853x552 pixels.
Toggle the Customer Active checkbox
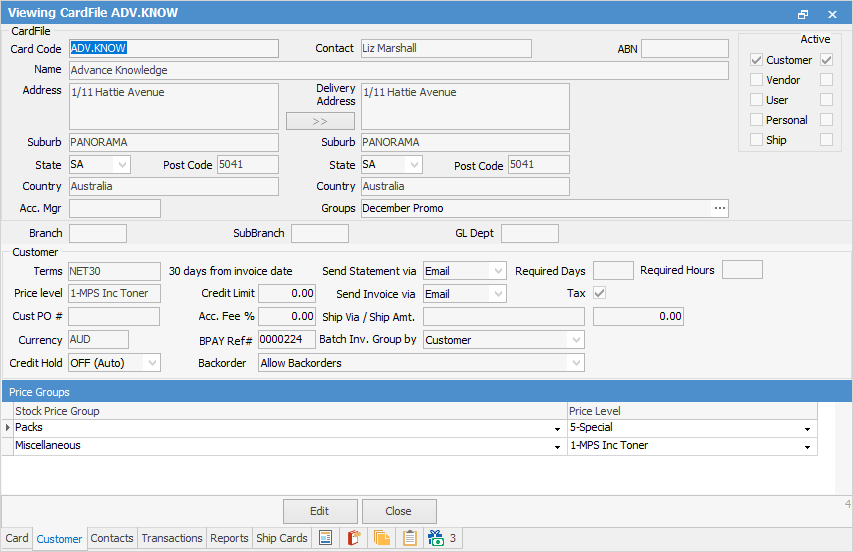click(826, 60)
